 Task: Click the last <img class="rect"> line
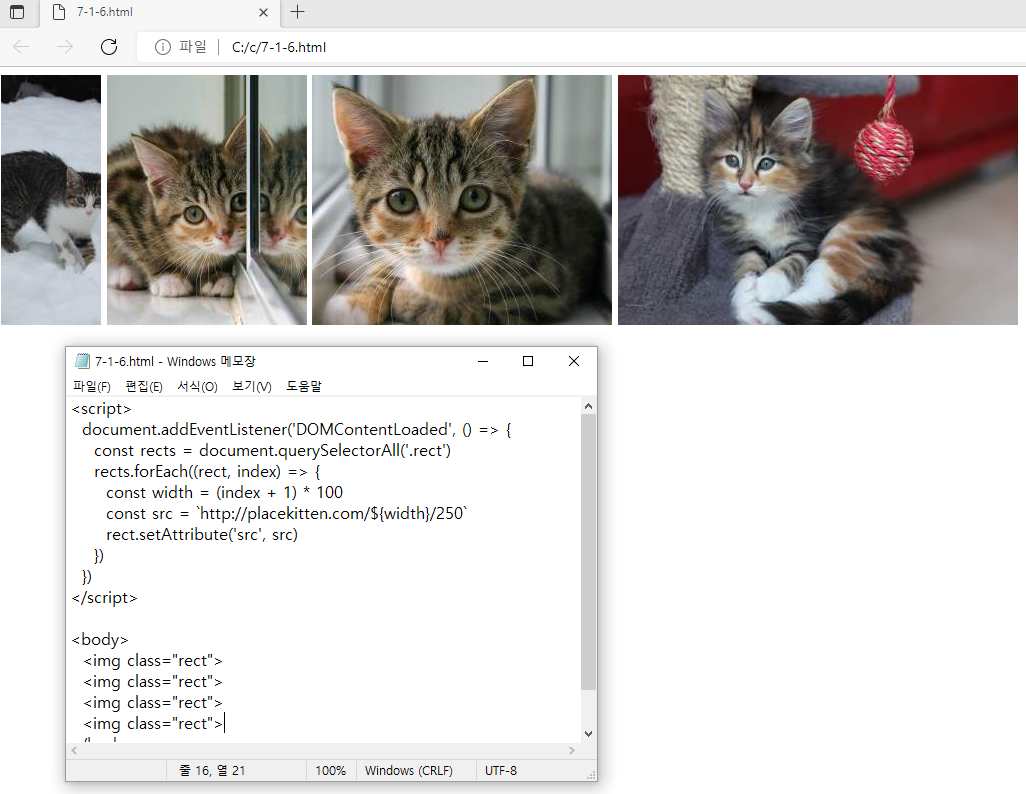(152, 723)
